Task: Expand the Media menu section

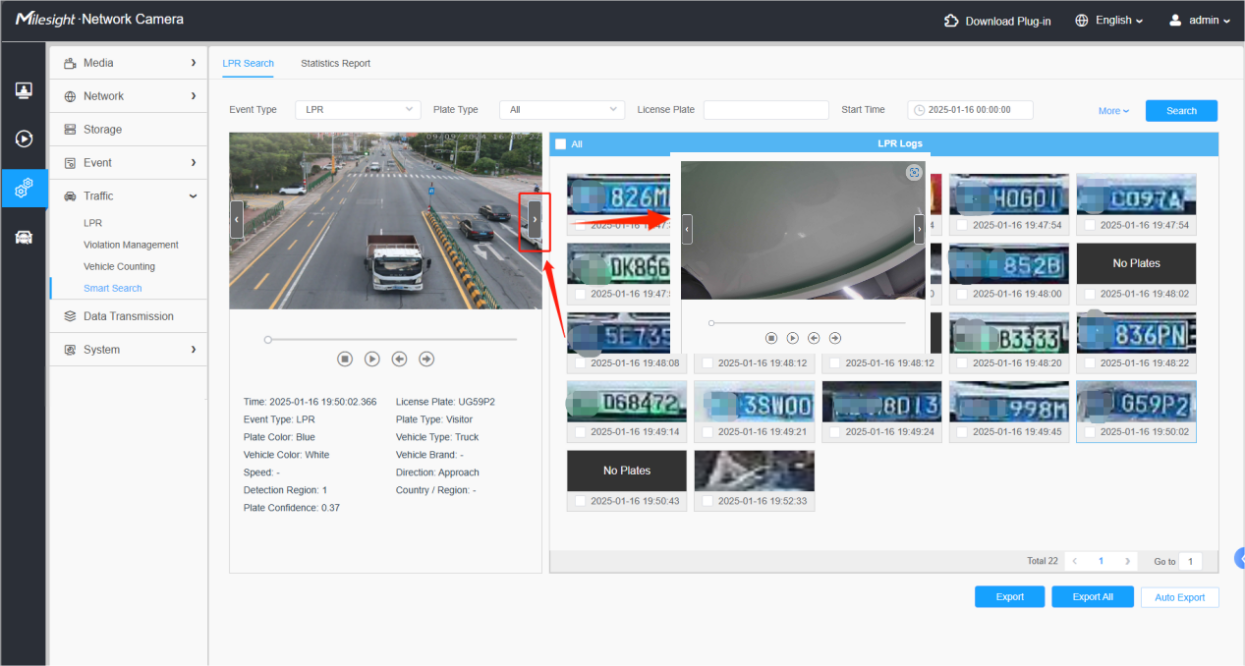Action: 128,63
